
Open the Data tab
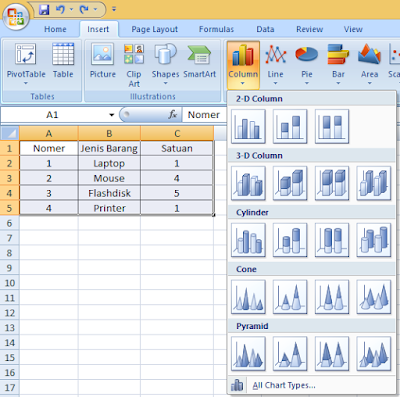pos(265,29)
